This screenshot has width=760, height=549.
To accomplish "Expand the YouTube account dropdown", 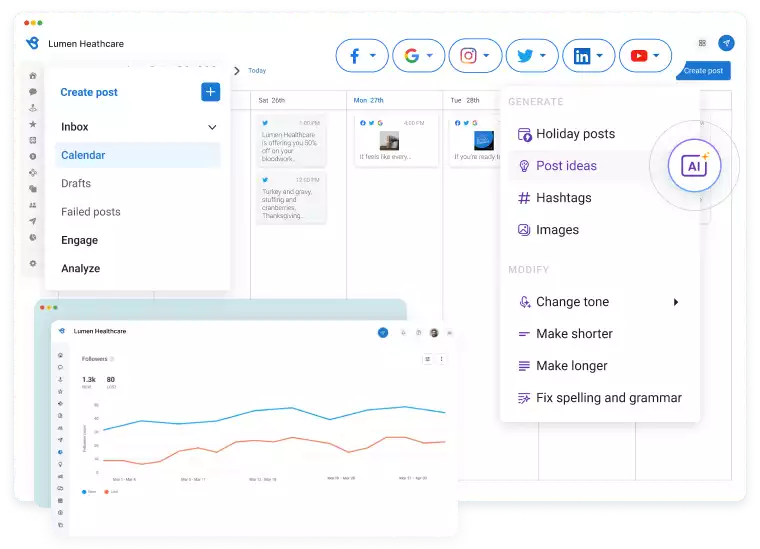I will (645, 56).
